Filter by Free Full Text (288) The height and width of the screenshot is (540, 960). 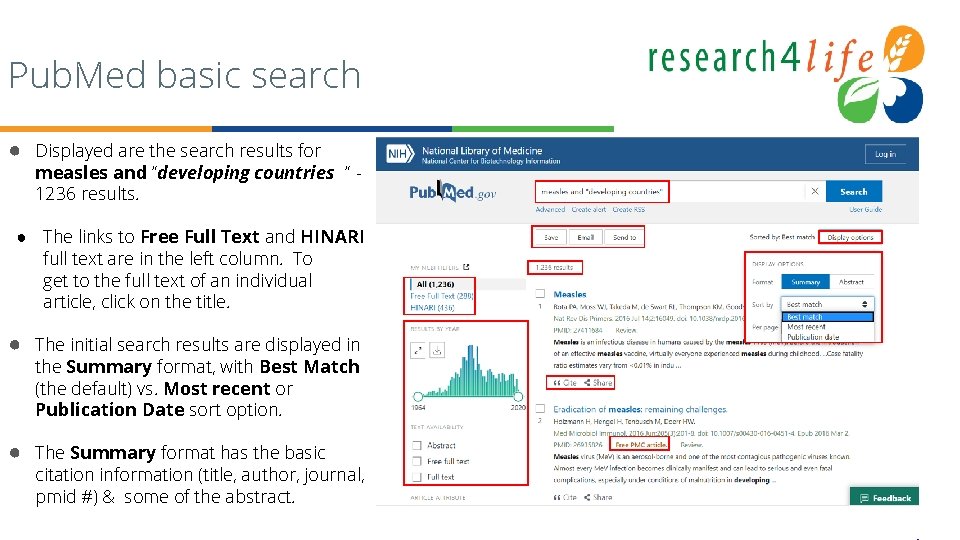pos(441,296)
